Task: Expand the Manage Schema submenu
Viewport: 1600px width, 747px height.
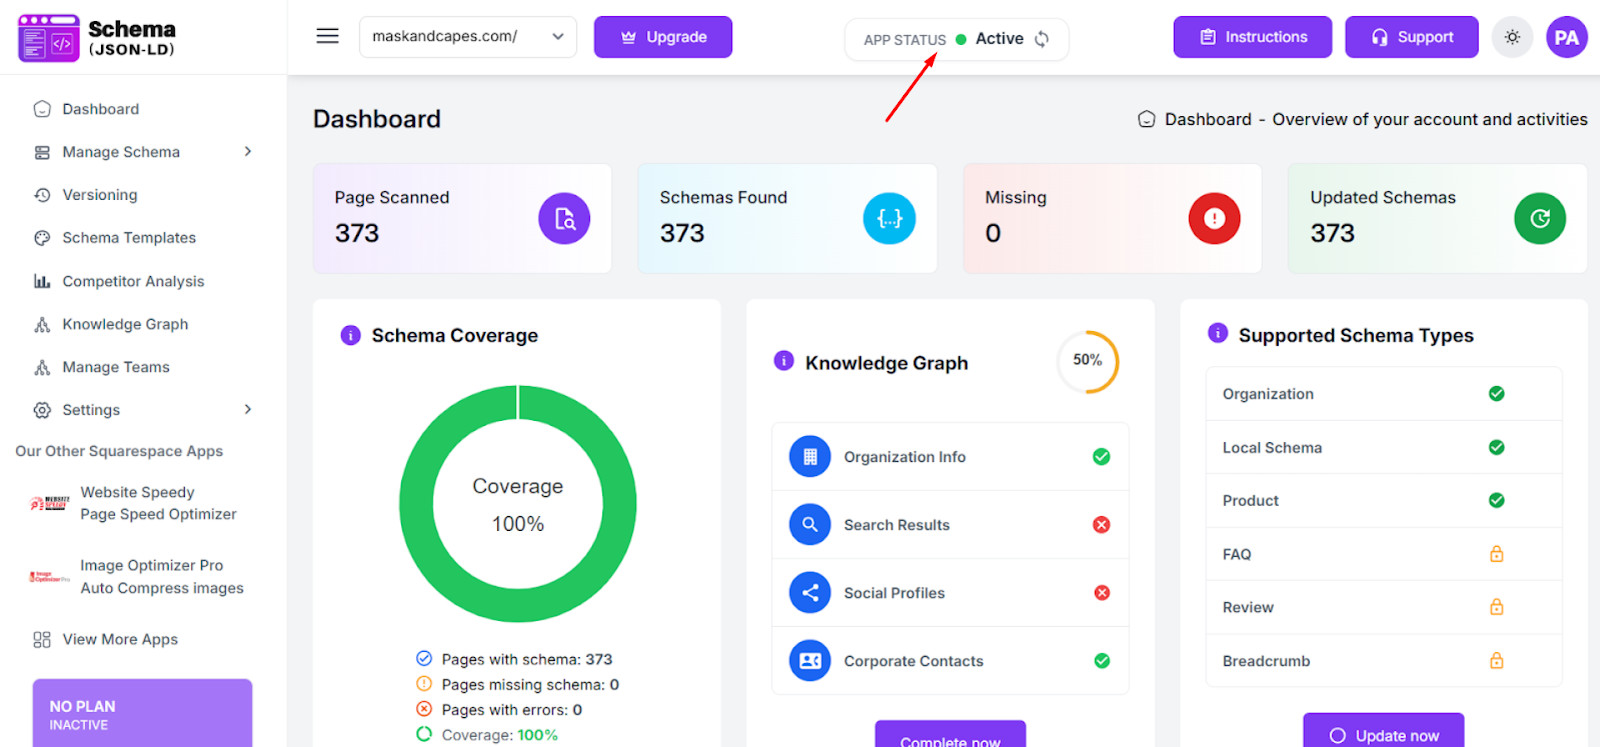Action: click(x=247, y=152)
